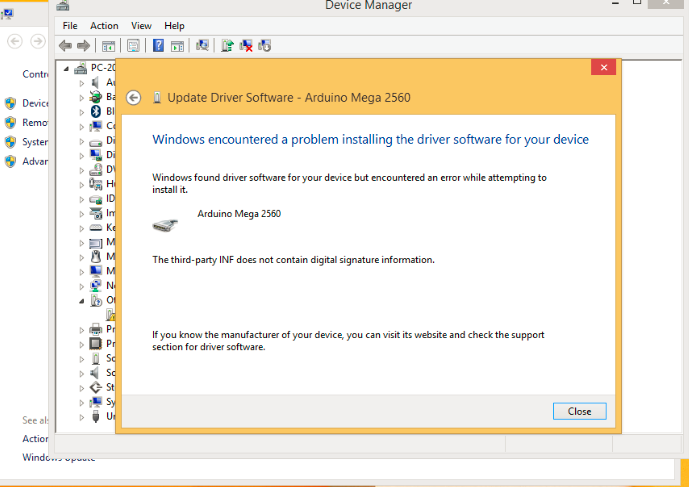
Task: Select the Bluetooth category icon in tree
Action: coord(95,111)
